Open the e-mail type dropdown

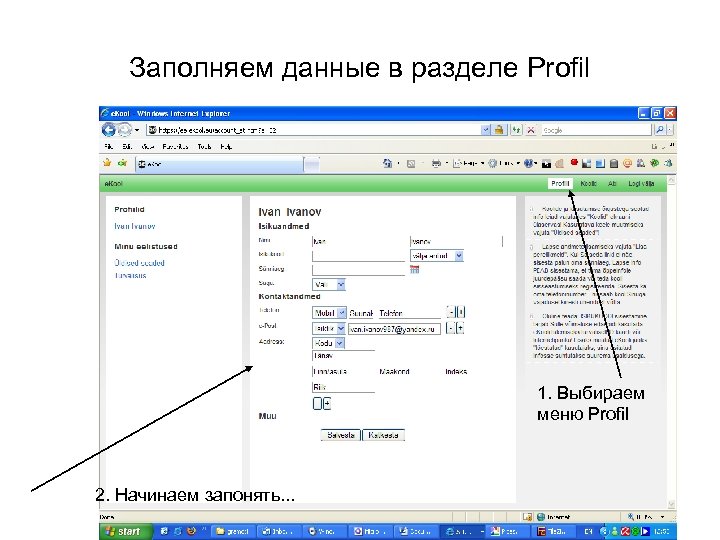pyautogui.click(x=328, y=329)
